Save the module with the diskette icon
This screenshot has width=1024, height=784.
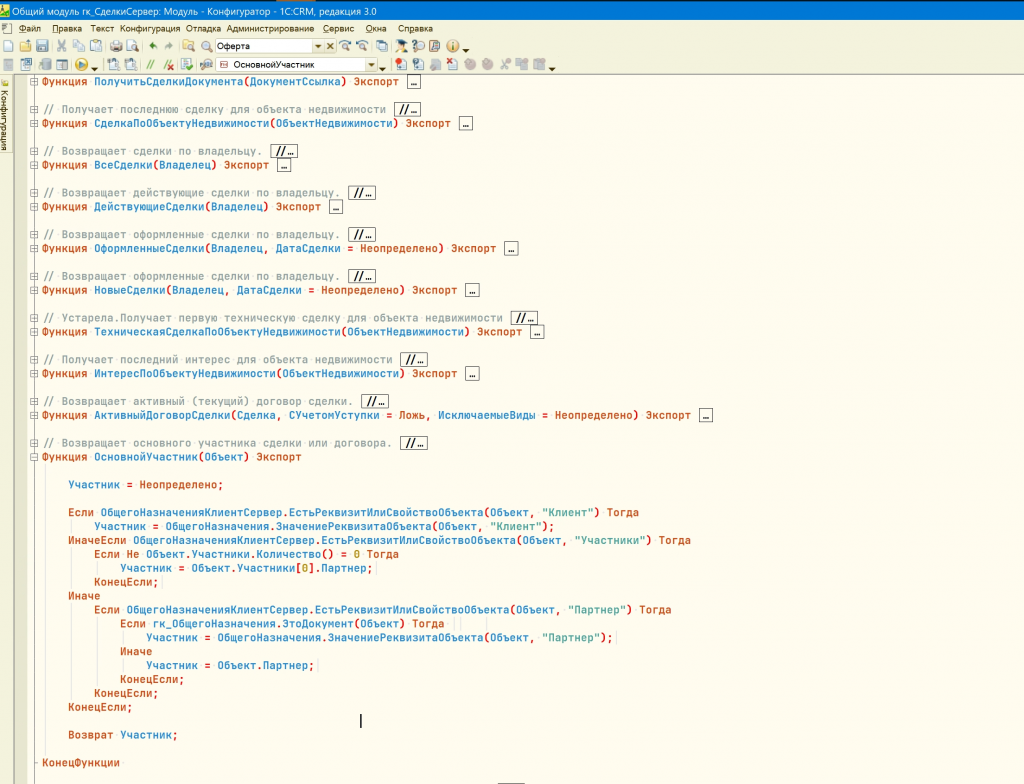(42, 46)
